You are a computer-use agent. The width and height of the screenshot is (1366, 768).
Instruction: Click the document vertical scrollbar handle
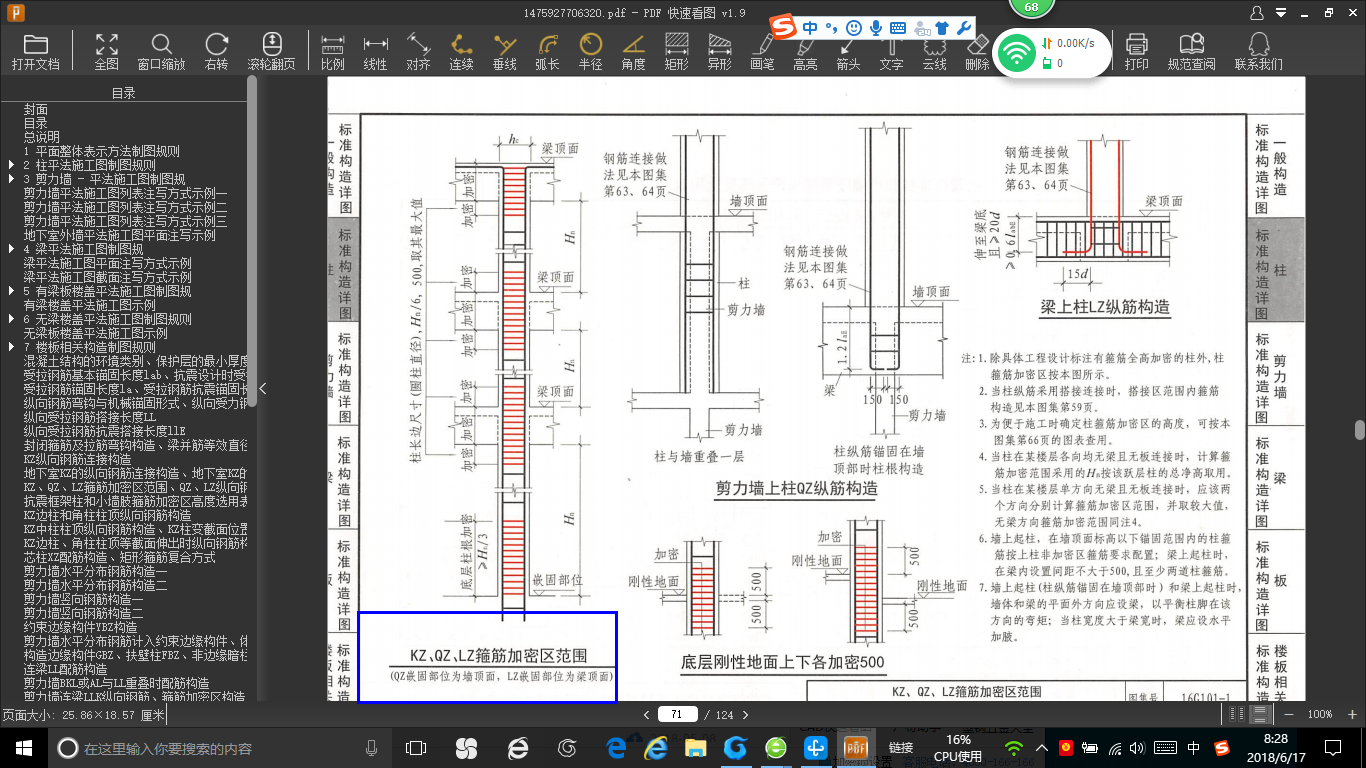coord(1360,430)
